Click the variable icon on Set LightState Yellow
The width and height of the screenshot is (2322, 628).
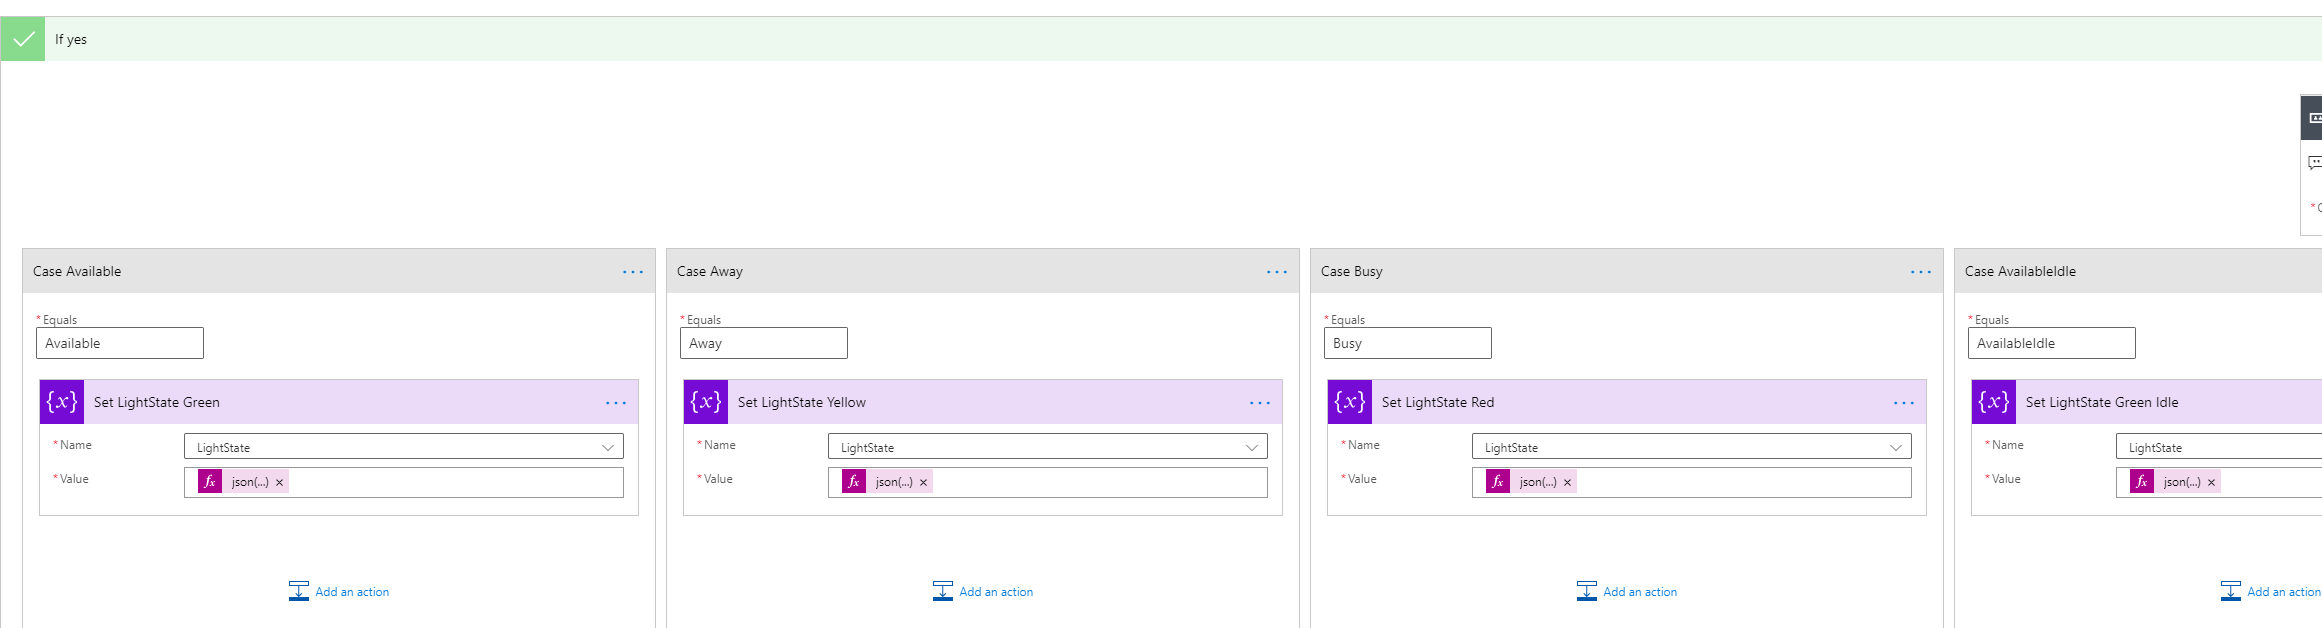[x=706, y=402]
